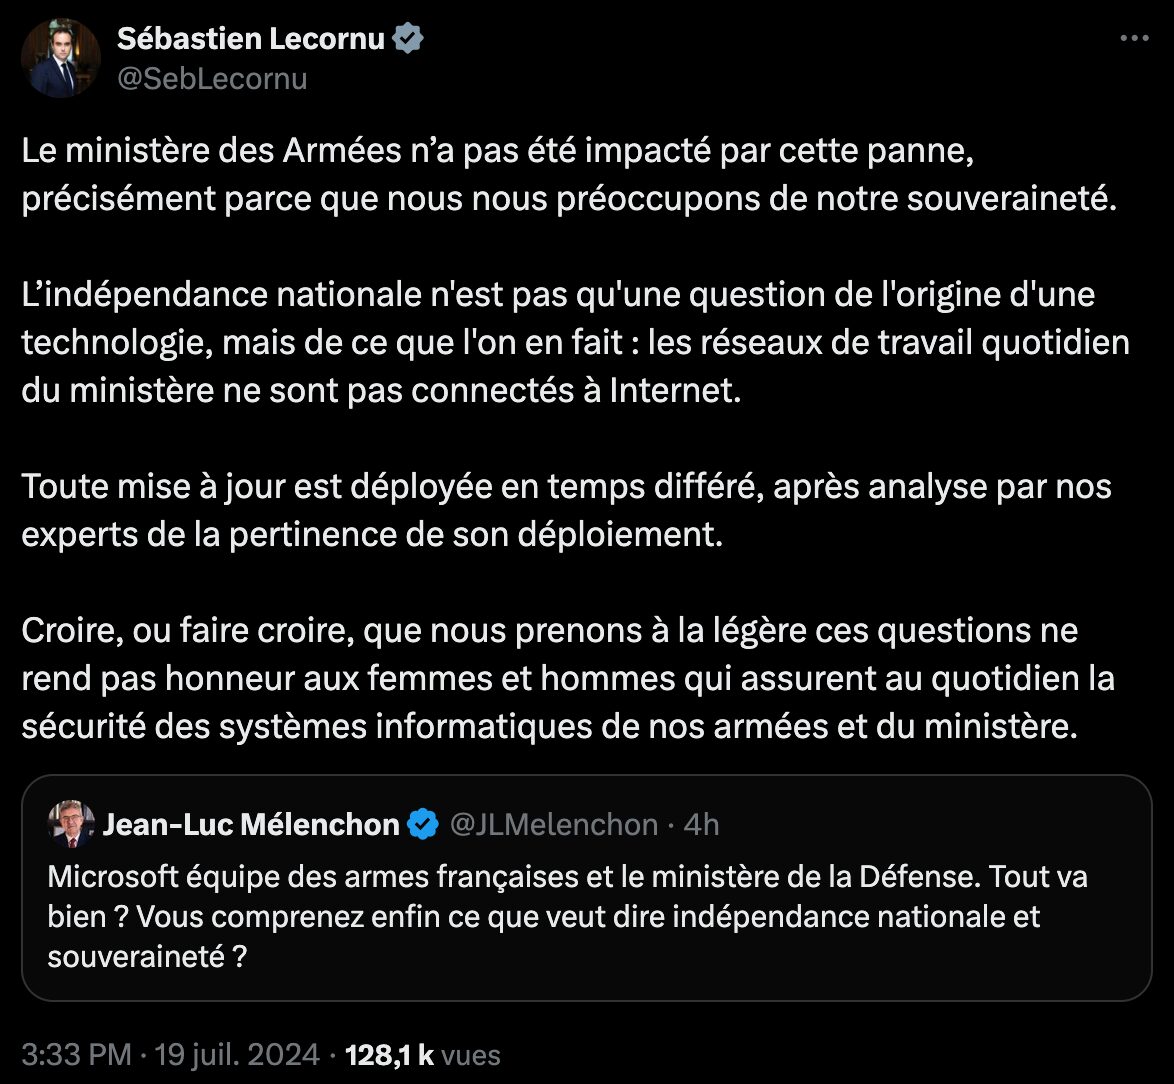
Task: View the 128,1 k views count
Action: [x=388, y=1054]
